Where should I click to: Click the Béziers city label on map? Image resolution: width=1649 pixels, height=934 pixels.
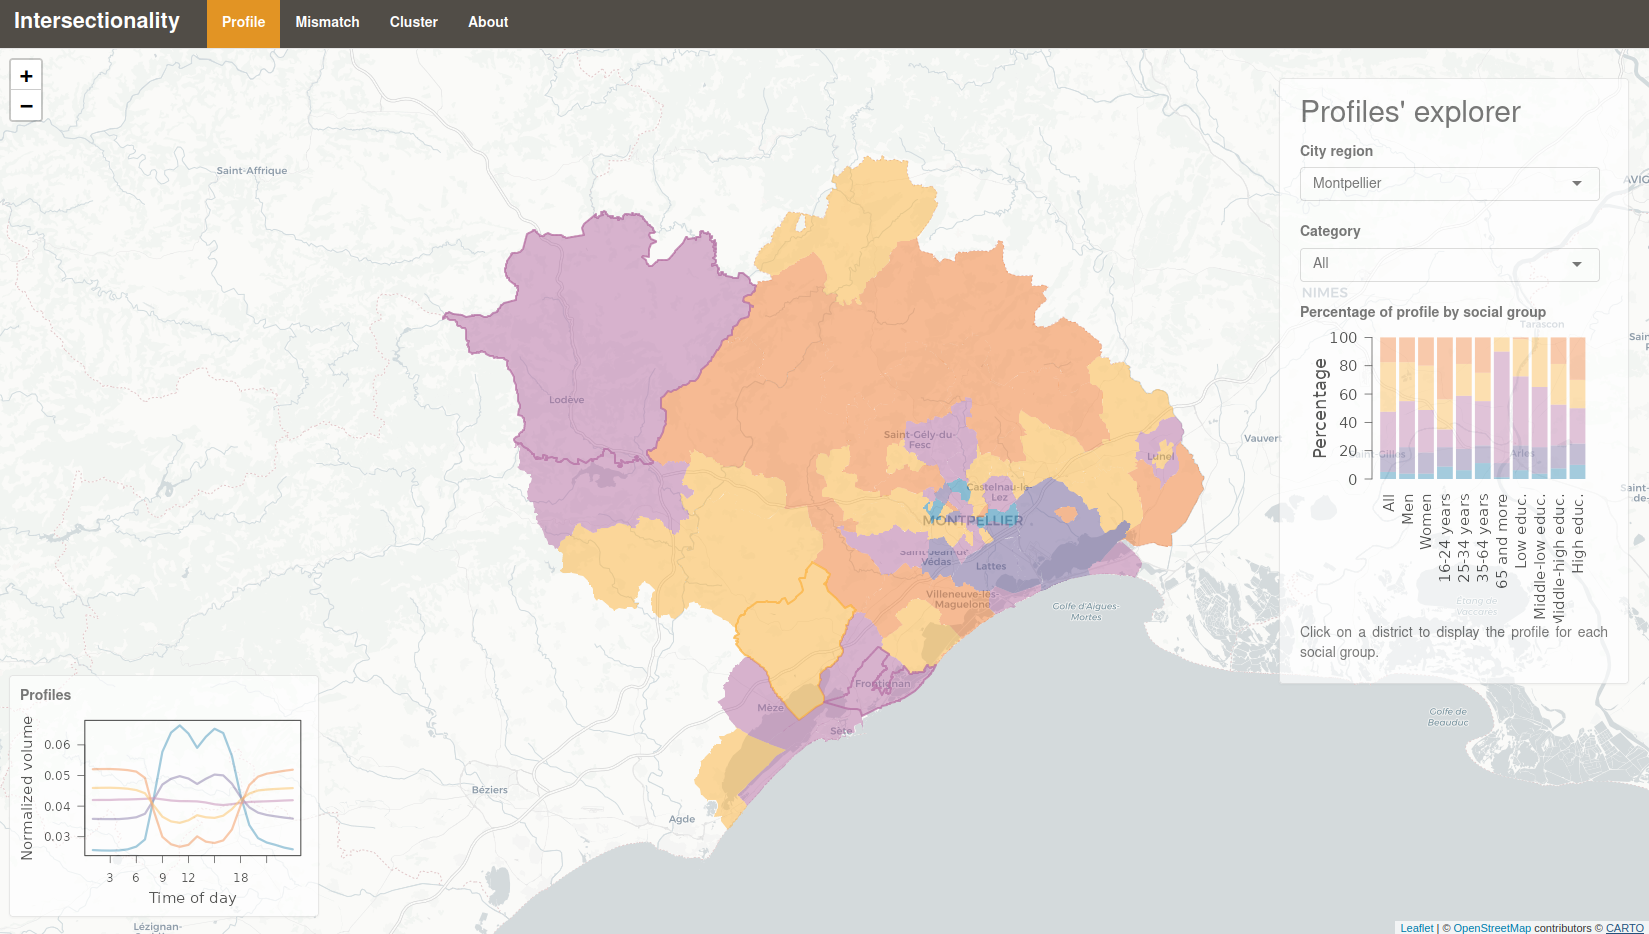pos(490,790)
